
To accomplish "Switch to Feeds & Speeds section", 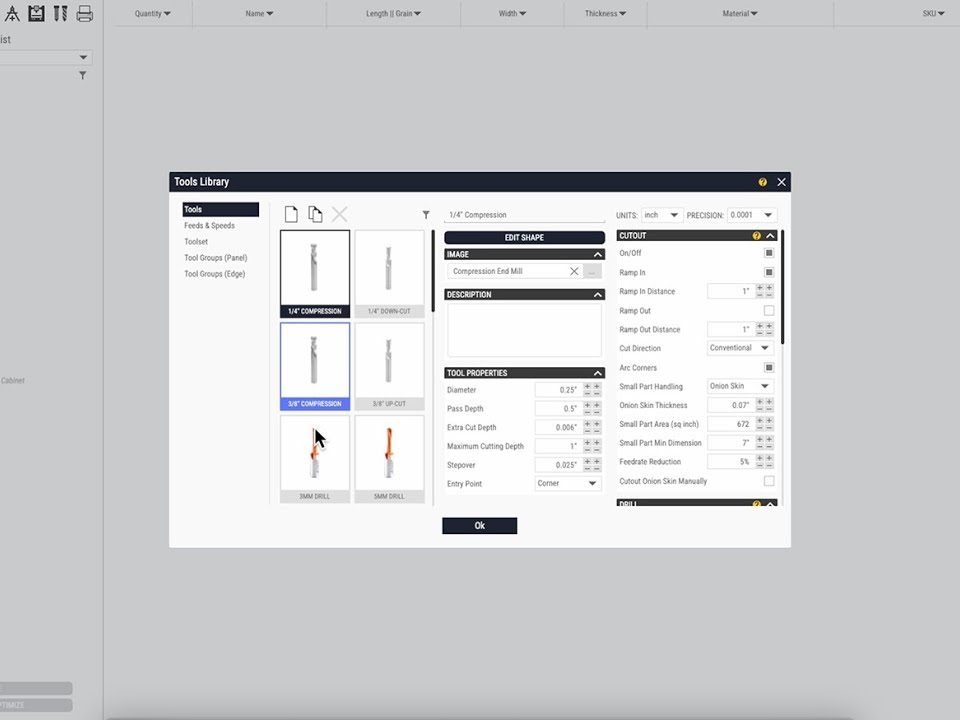I will tap(209, 226).
